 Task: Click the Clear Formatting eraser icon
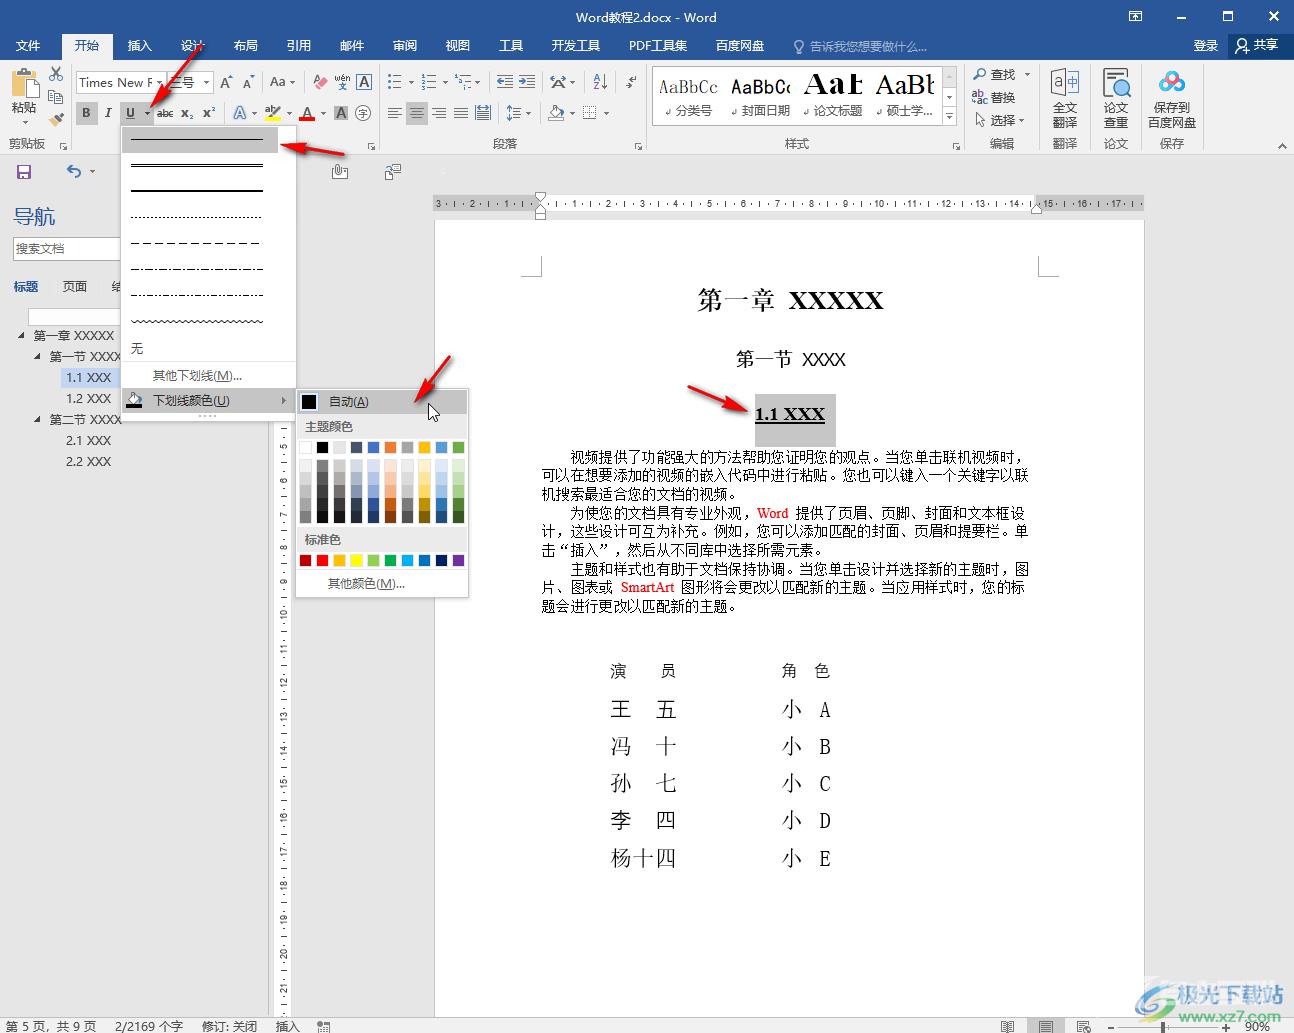point(320,82)
